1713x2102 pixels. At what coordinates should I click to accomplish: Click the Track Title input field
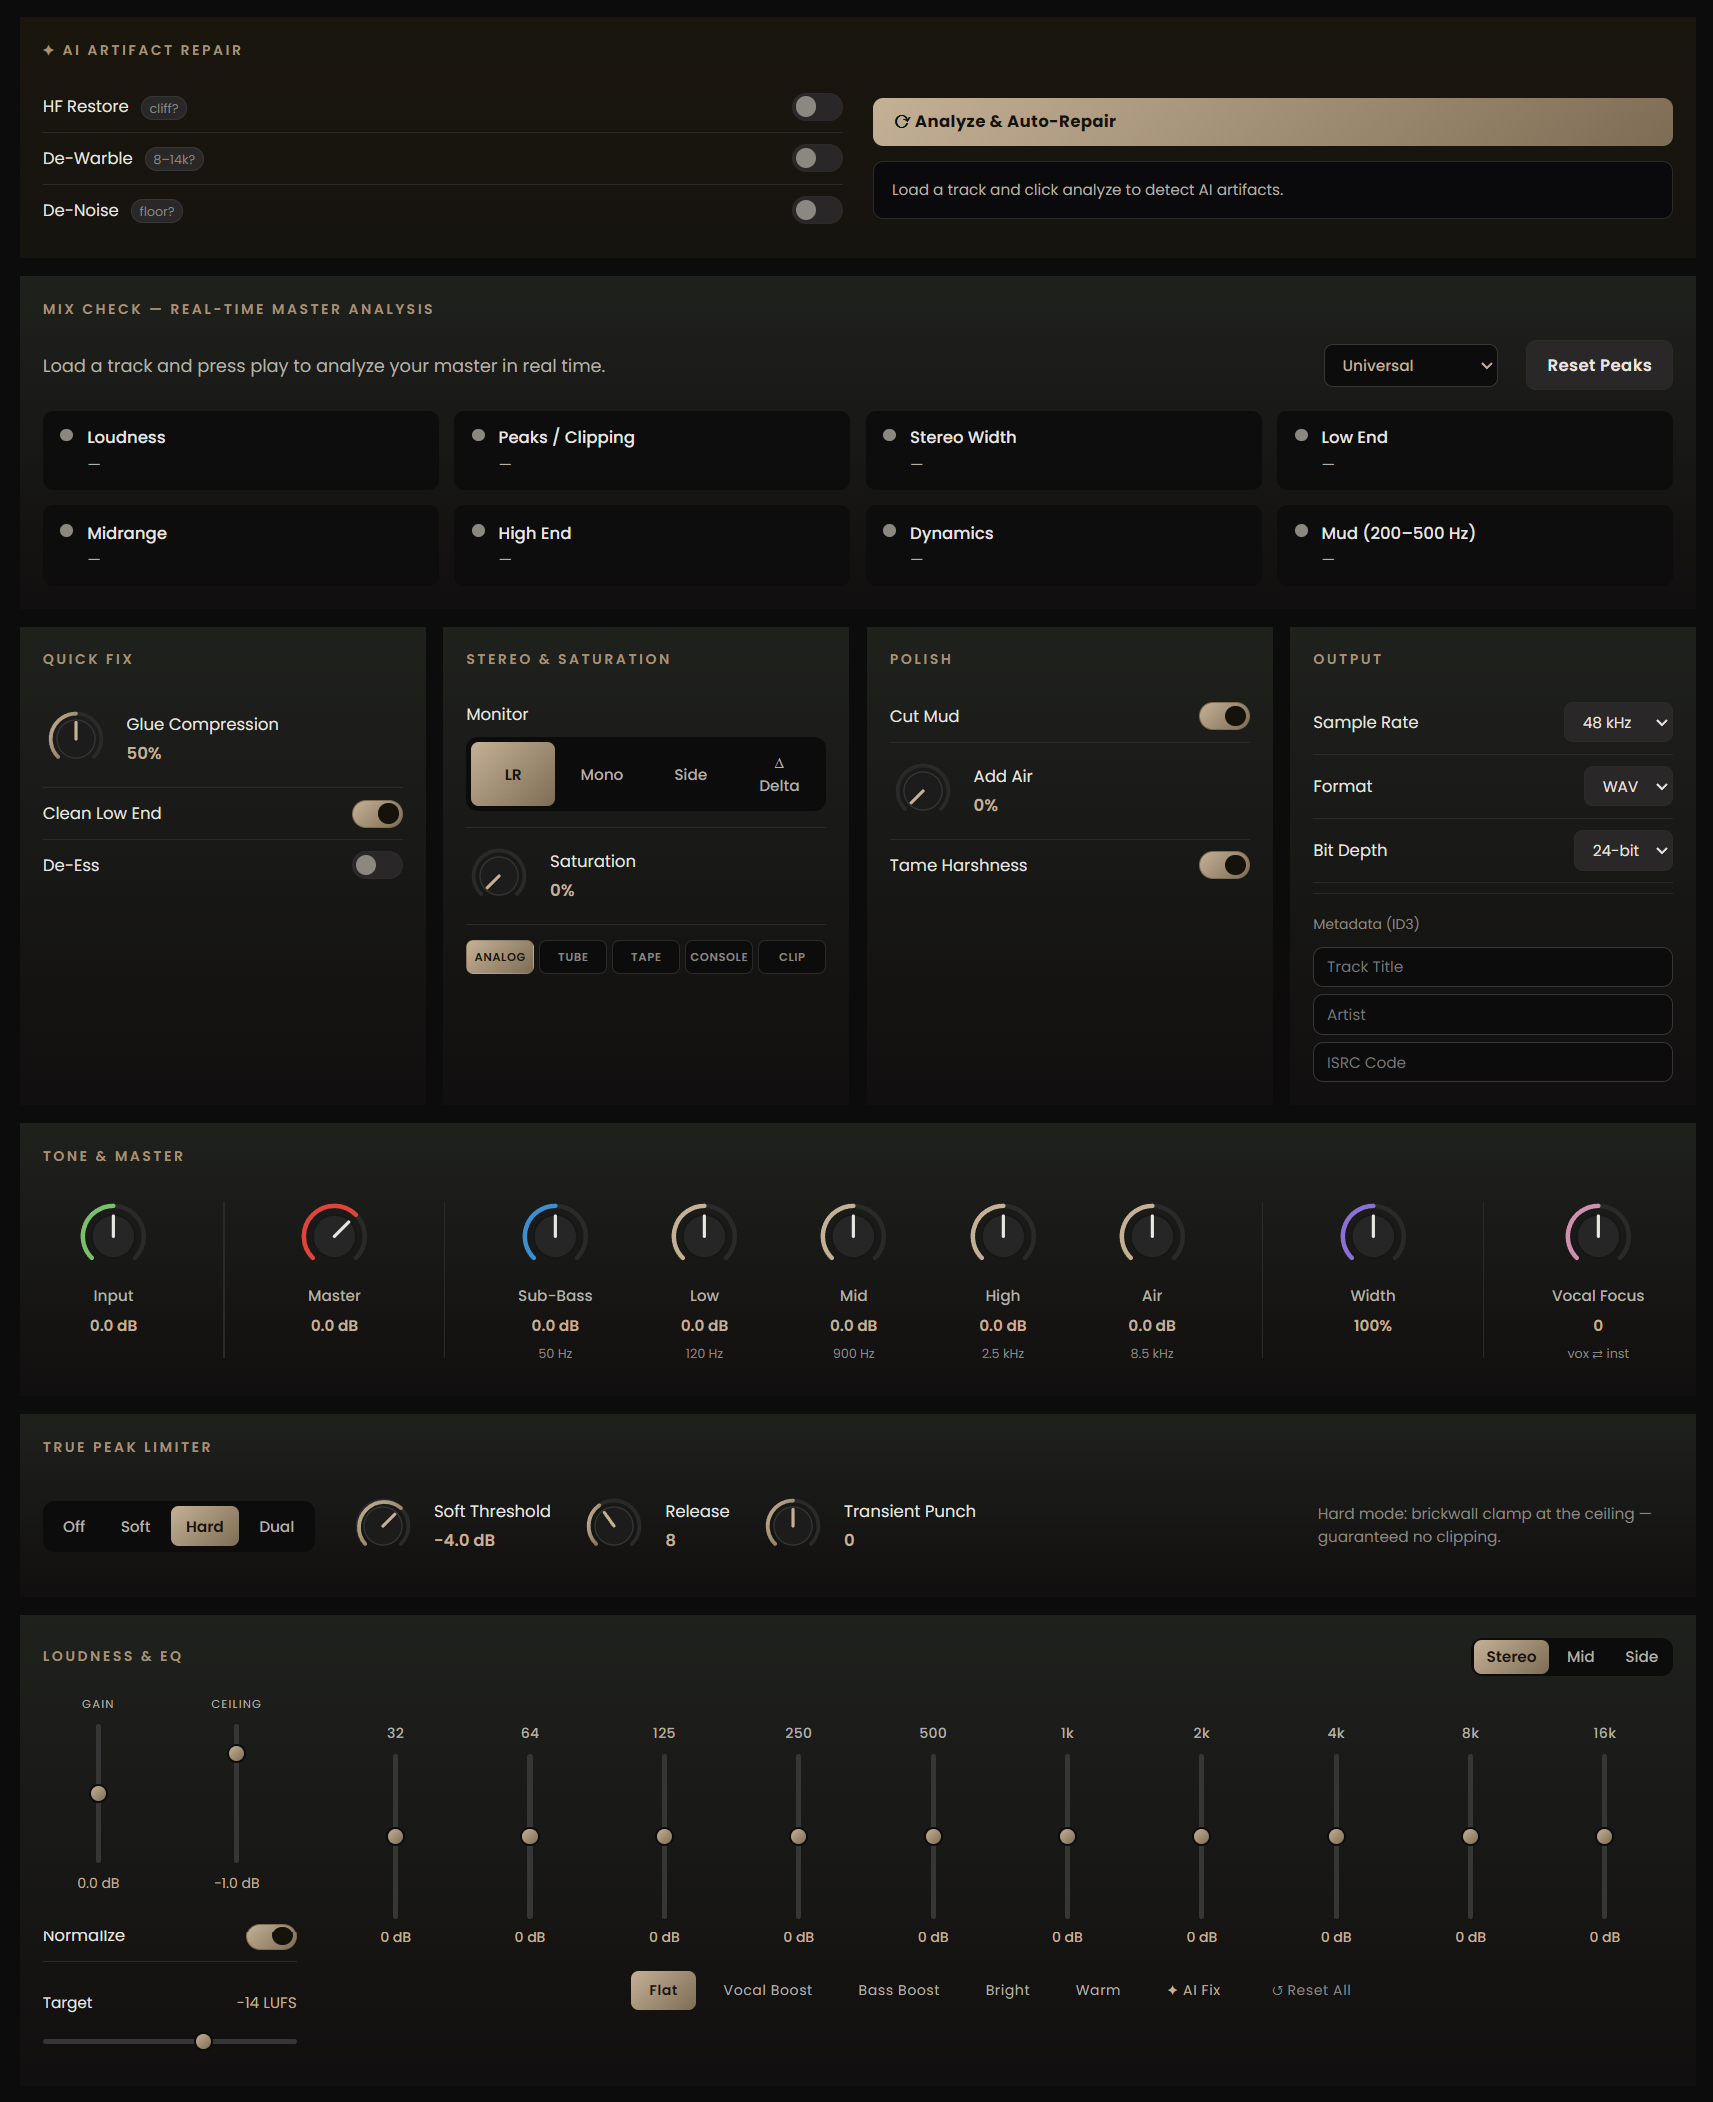coord(1492,967)
